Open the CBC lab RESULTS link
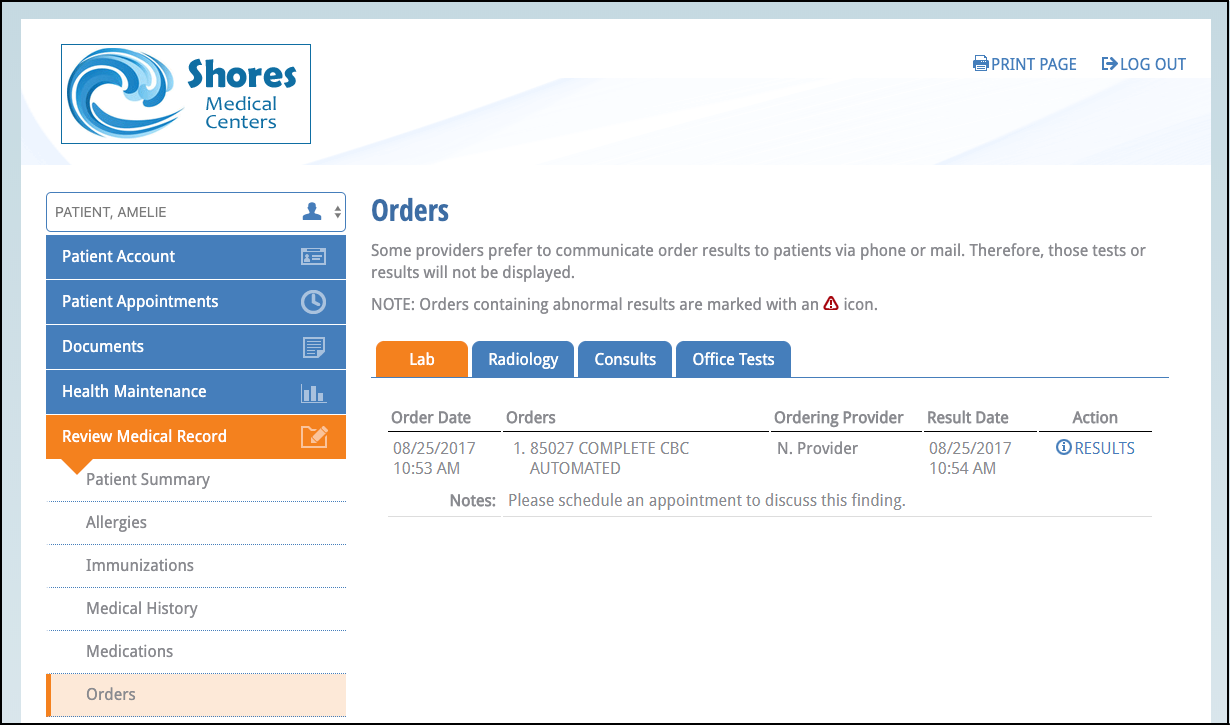The image size is (1230, 725). (x=1102, y=448)
